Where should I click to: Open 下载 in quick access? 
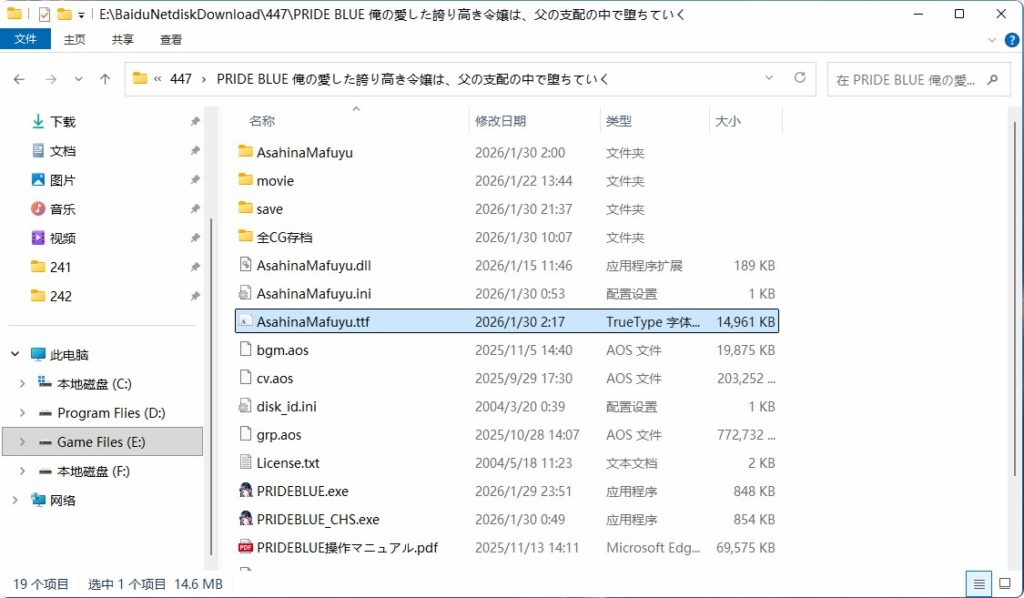coord(63,121)
